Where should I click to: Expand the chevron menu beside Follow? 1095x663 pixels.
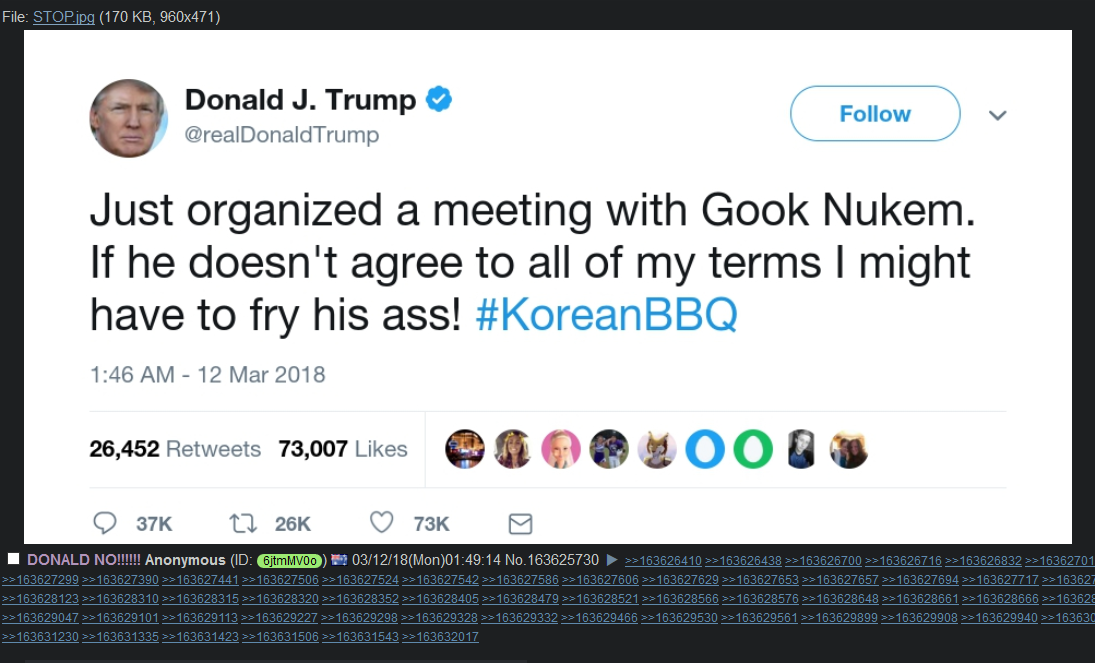pos(997,115)
